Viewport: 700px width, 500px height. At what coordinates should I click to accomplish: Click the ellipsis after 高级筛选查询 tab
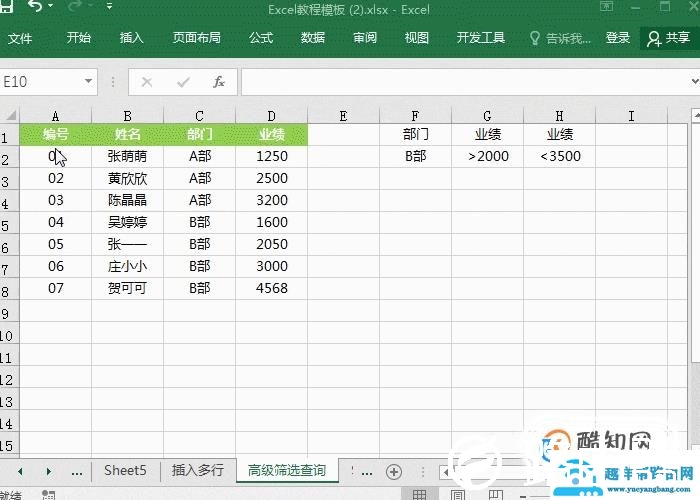[x=367, y=472]
